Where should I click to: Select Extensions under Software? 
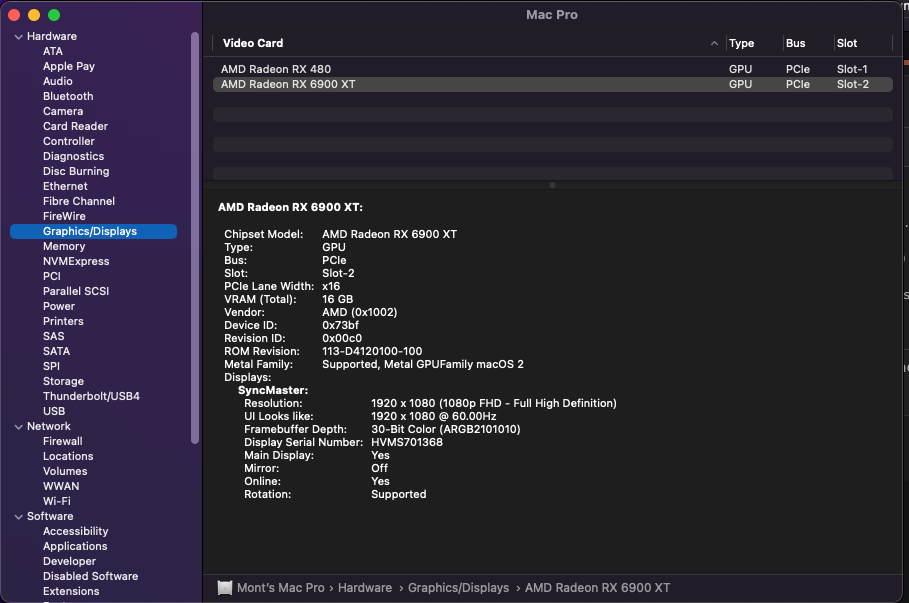pos(71,591)
